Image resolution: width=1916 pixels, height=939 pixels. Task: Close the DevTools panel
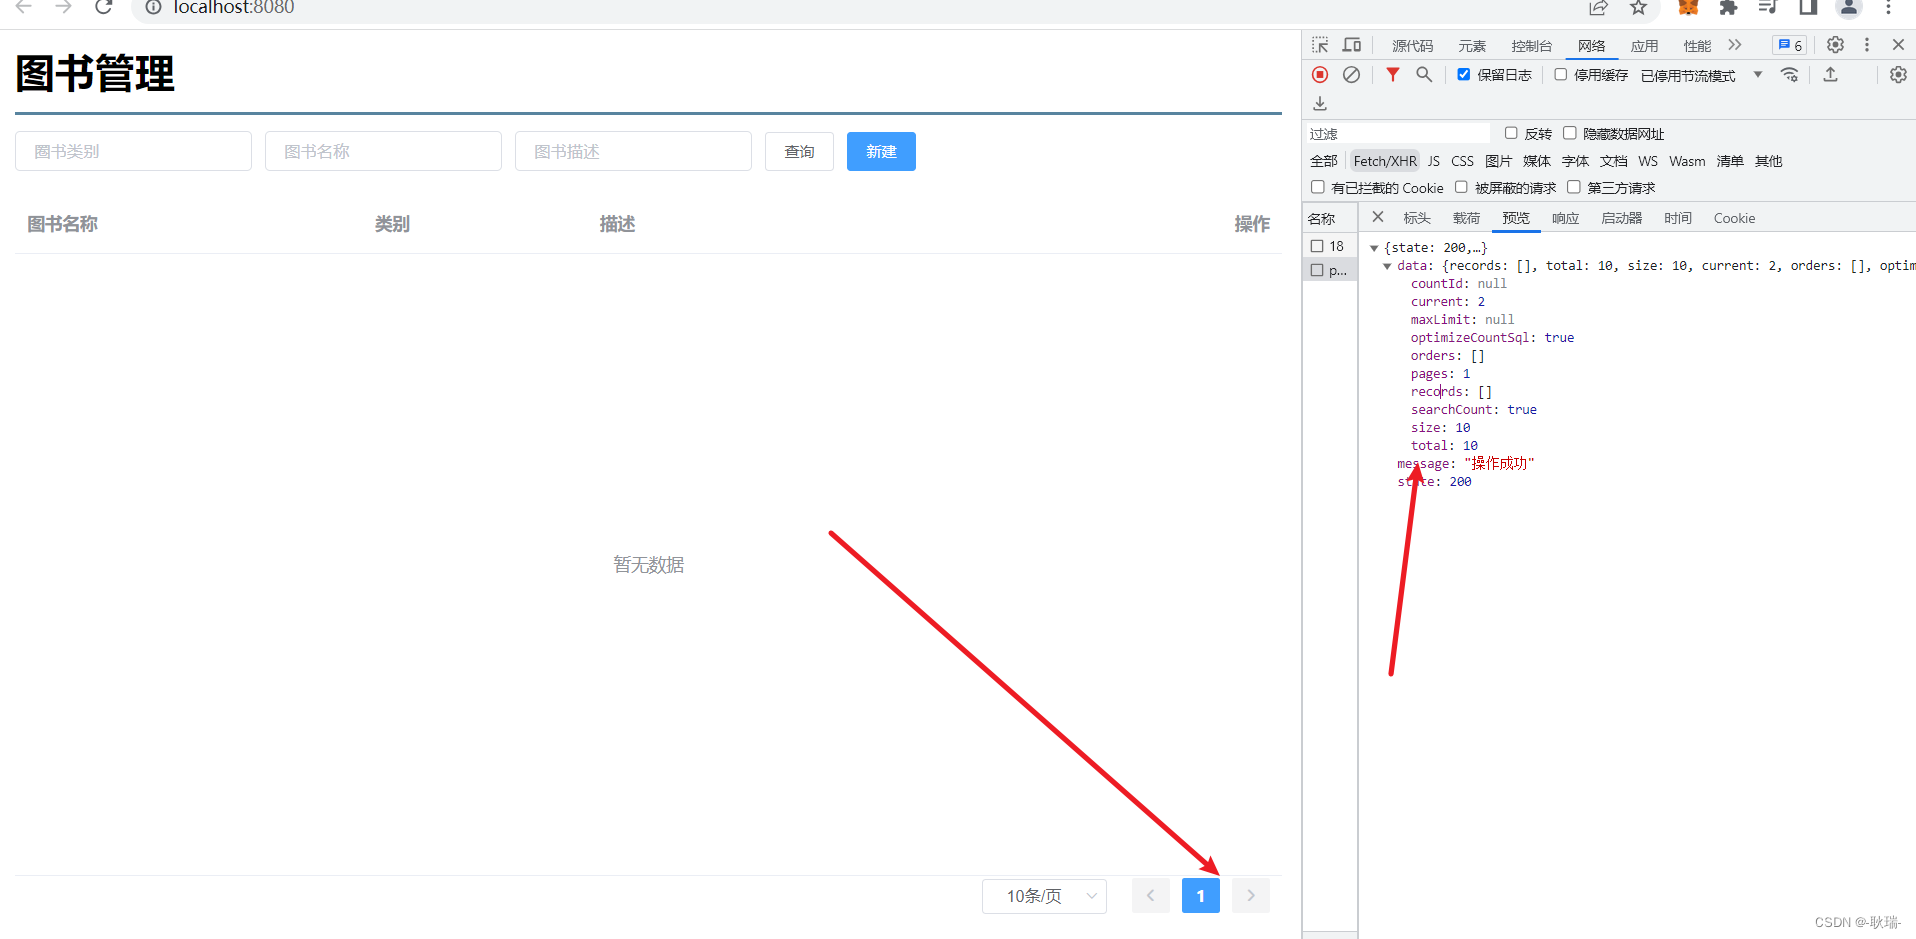tap(1898, 45)
